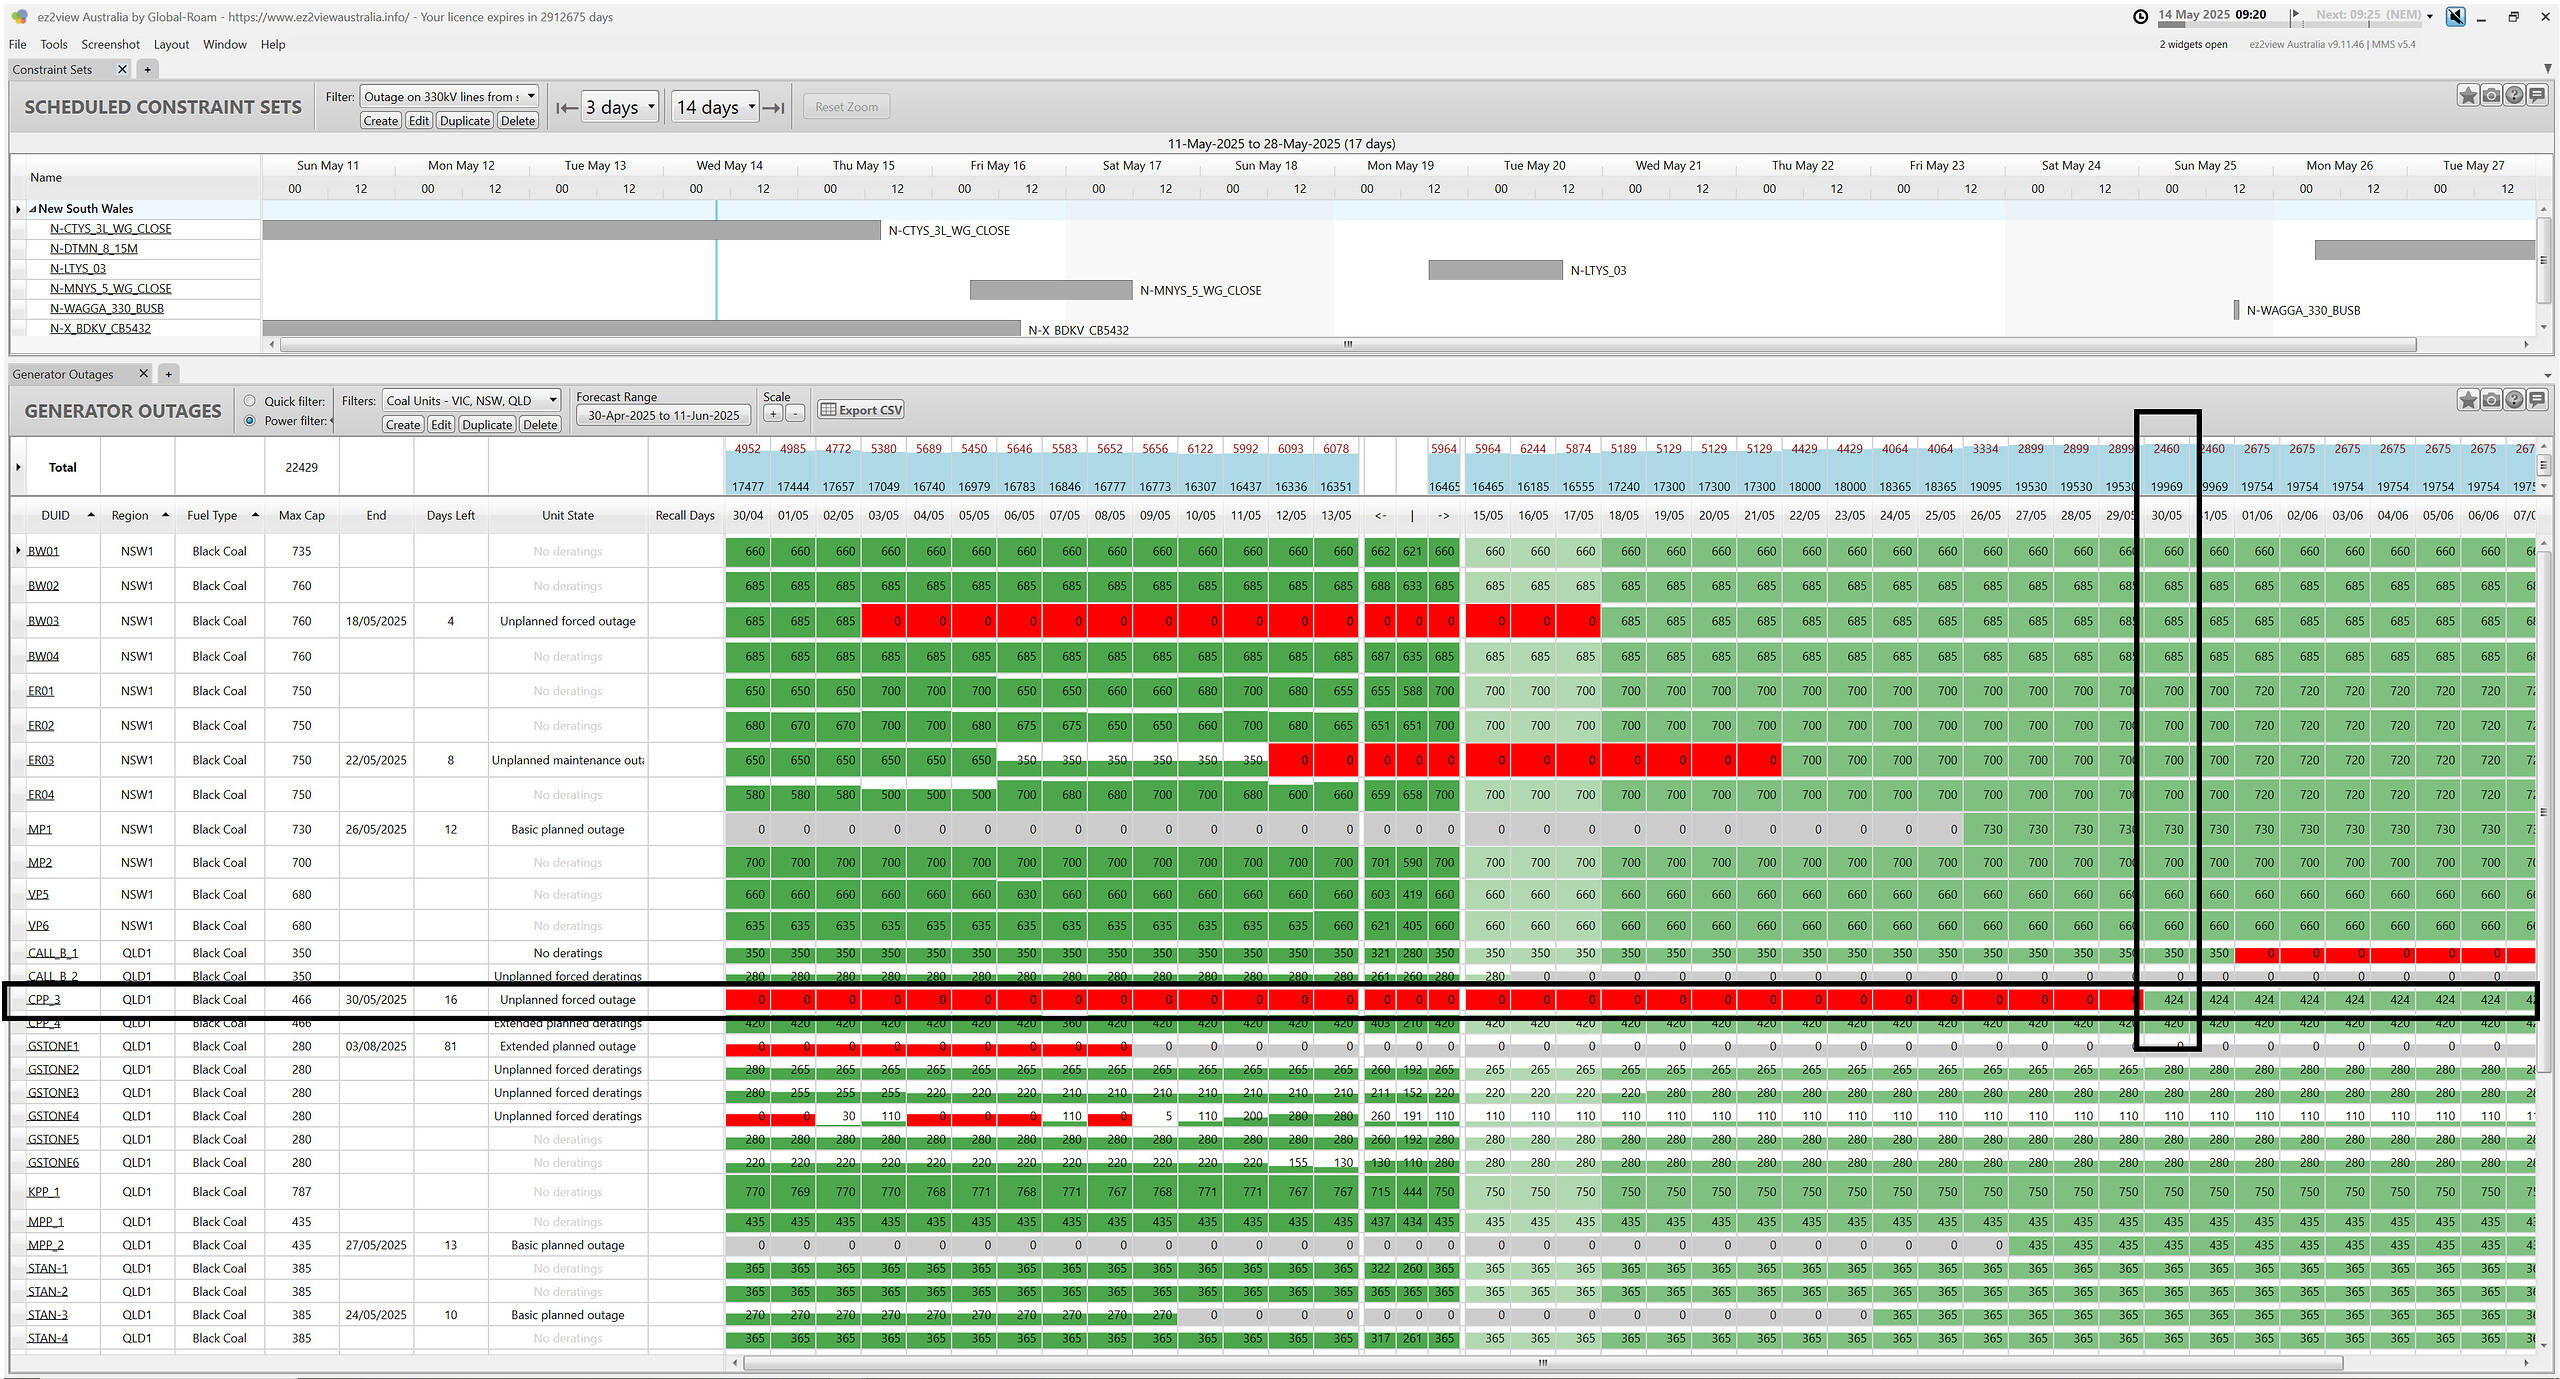The width and height of the screenshot is (2560, 1379).
Task: Click generator outages horizontal scrollbar
Action: pyautogui.click(x=1542, y=1363)
